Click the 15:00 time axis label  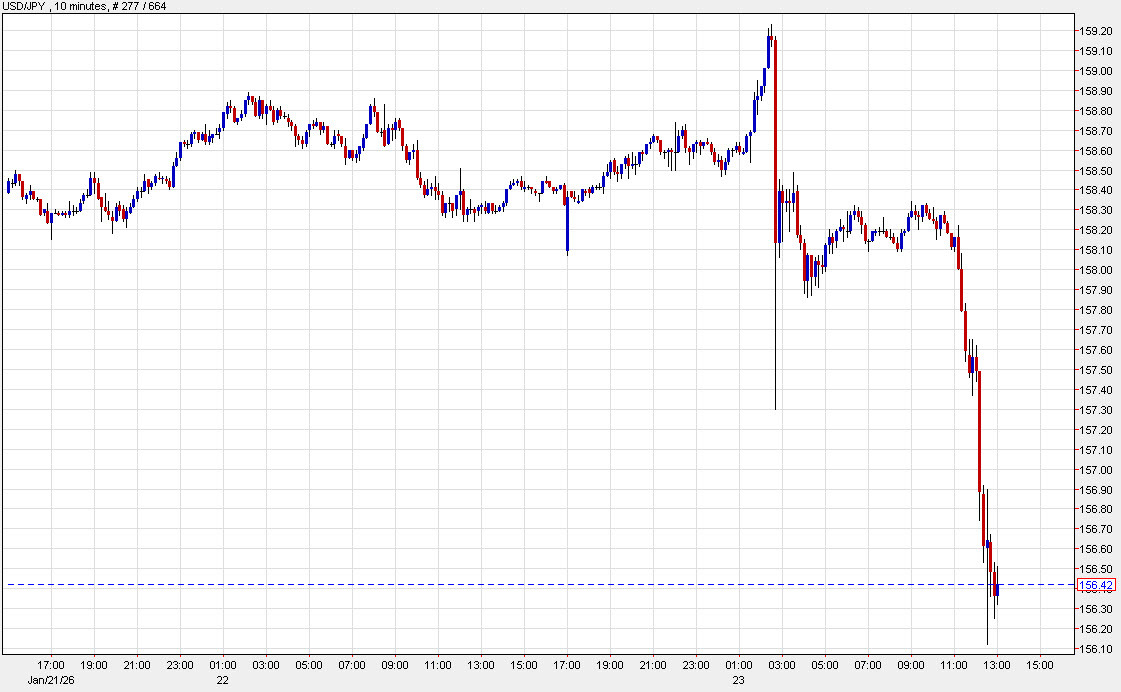(x=1039, y=665)
